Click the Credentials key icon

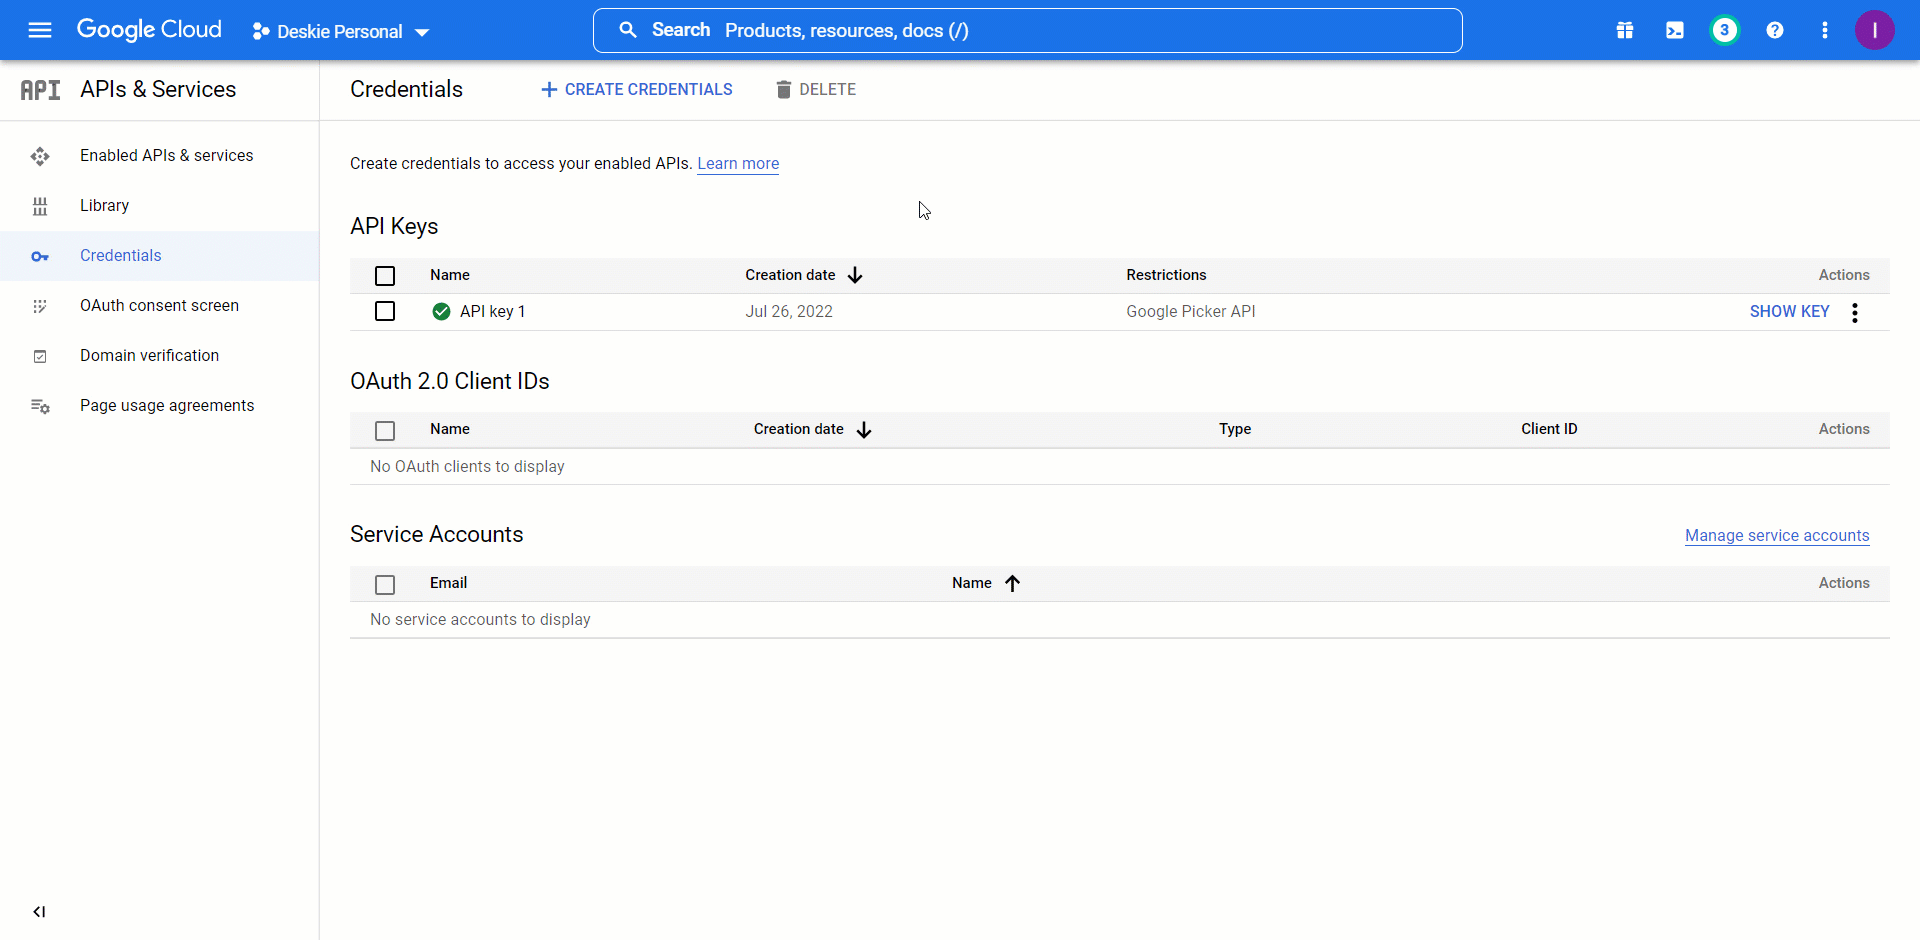tap(40, 256)
